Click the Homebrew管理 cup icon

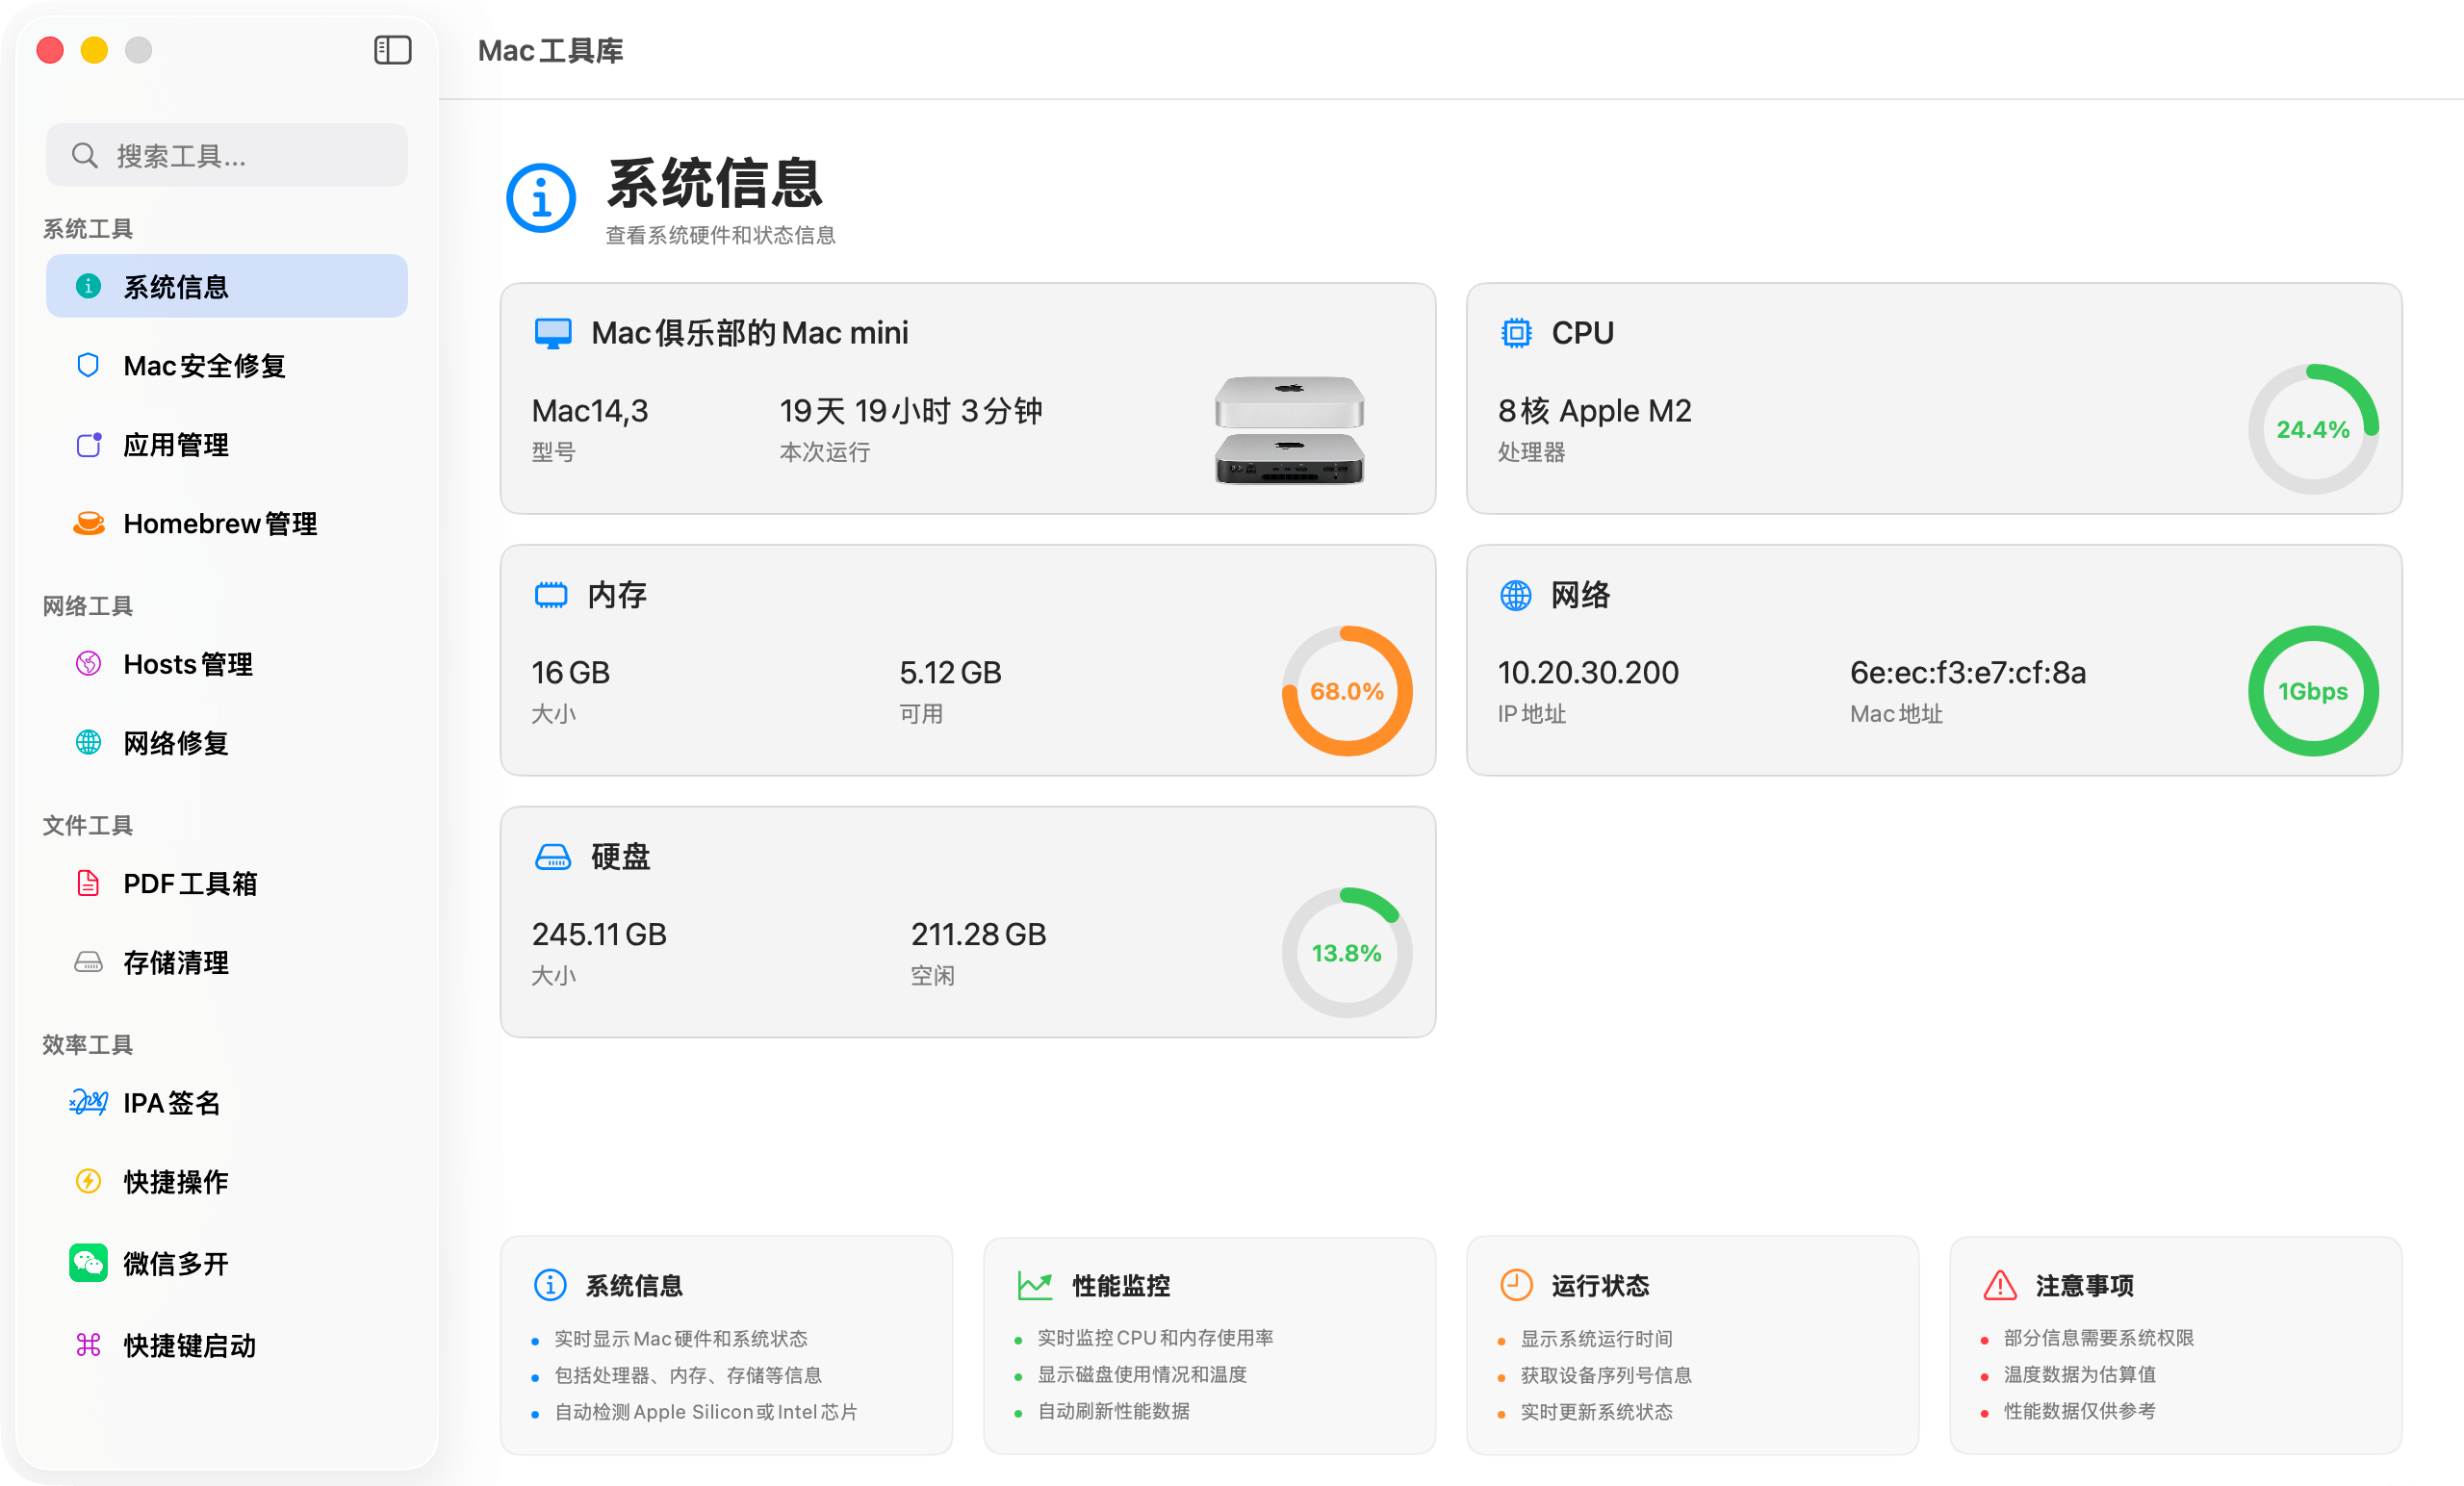pos(89,523)
